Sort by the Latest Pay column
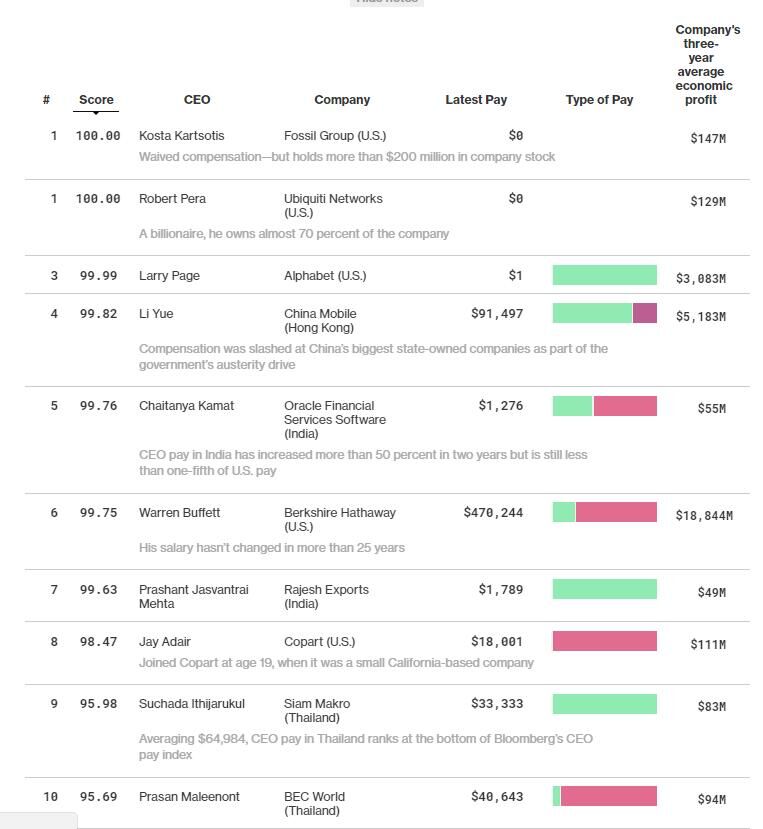 [476, 100]
